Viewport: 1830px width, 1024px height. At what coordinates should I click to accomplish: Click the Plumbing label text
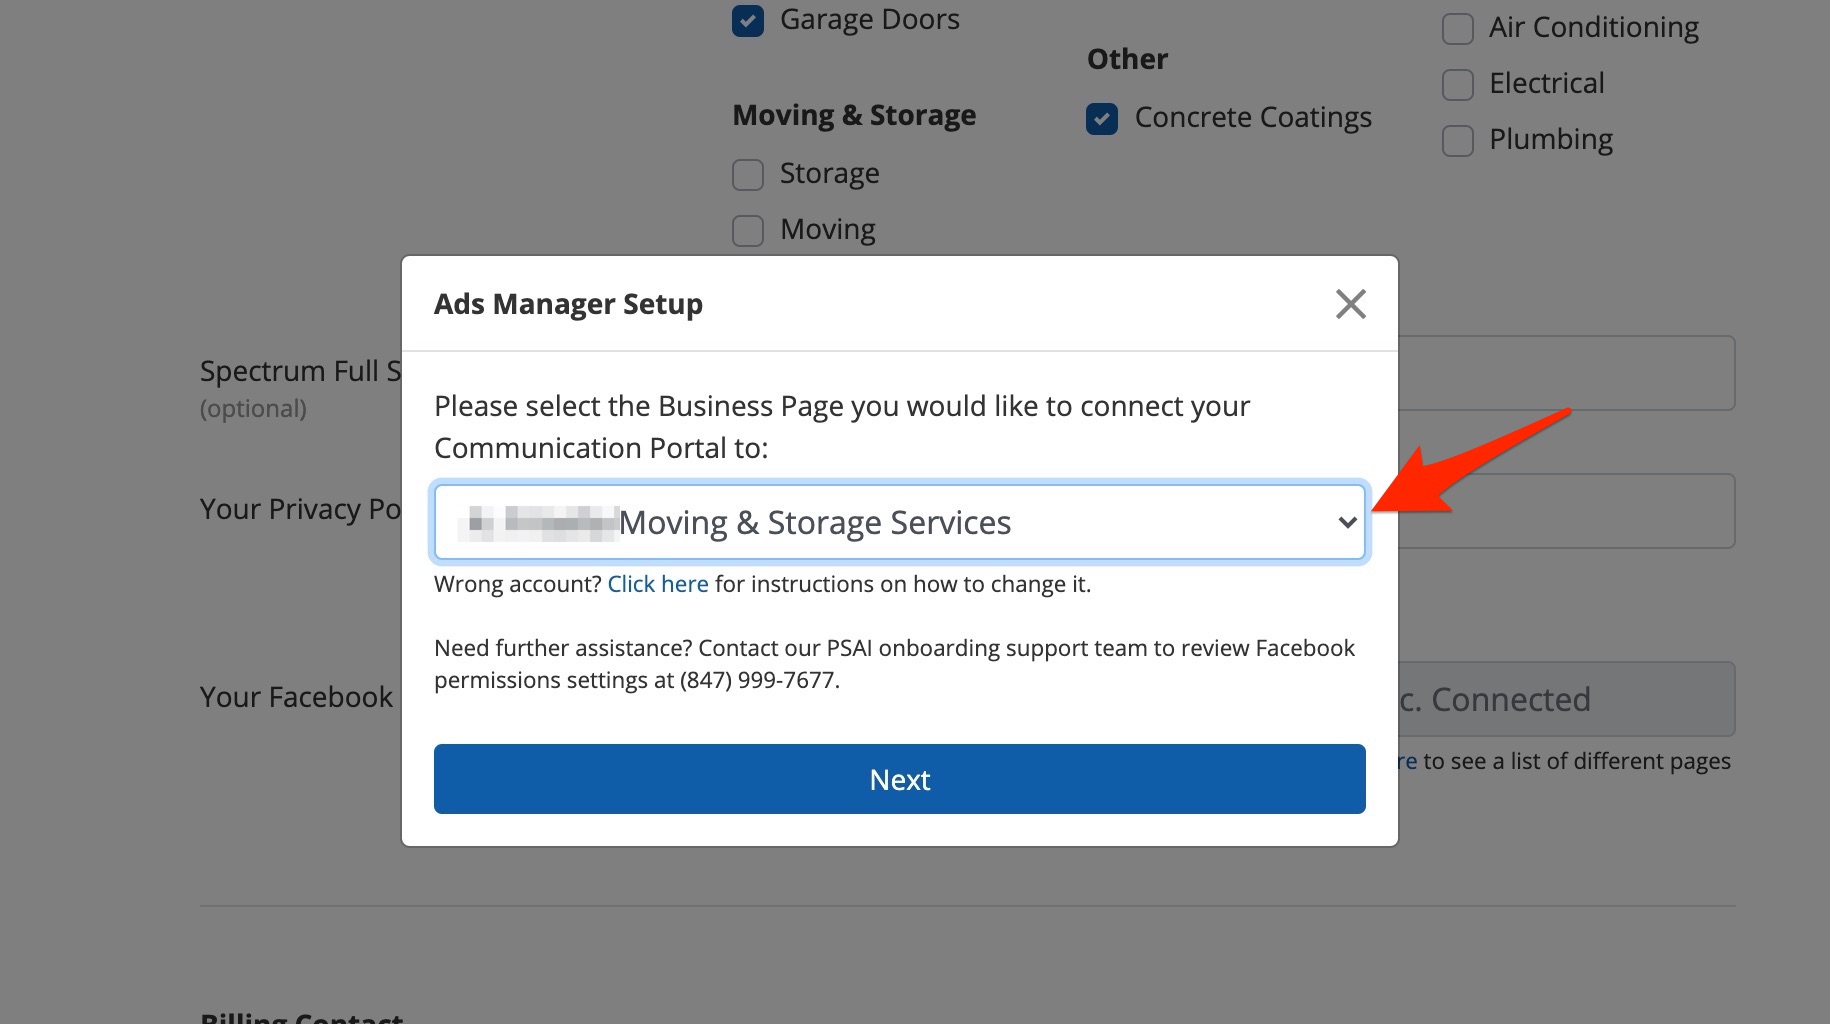[1550, 140]
